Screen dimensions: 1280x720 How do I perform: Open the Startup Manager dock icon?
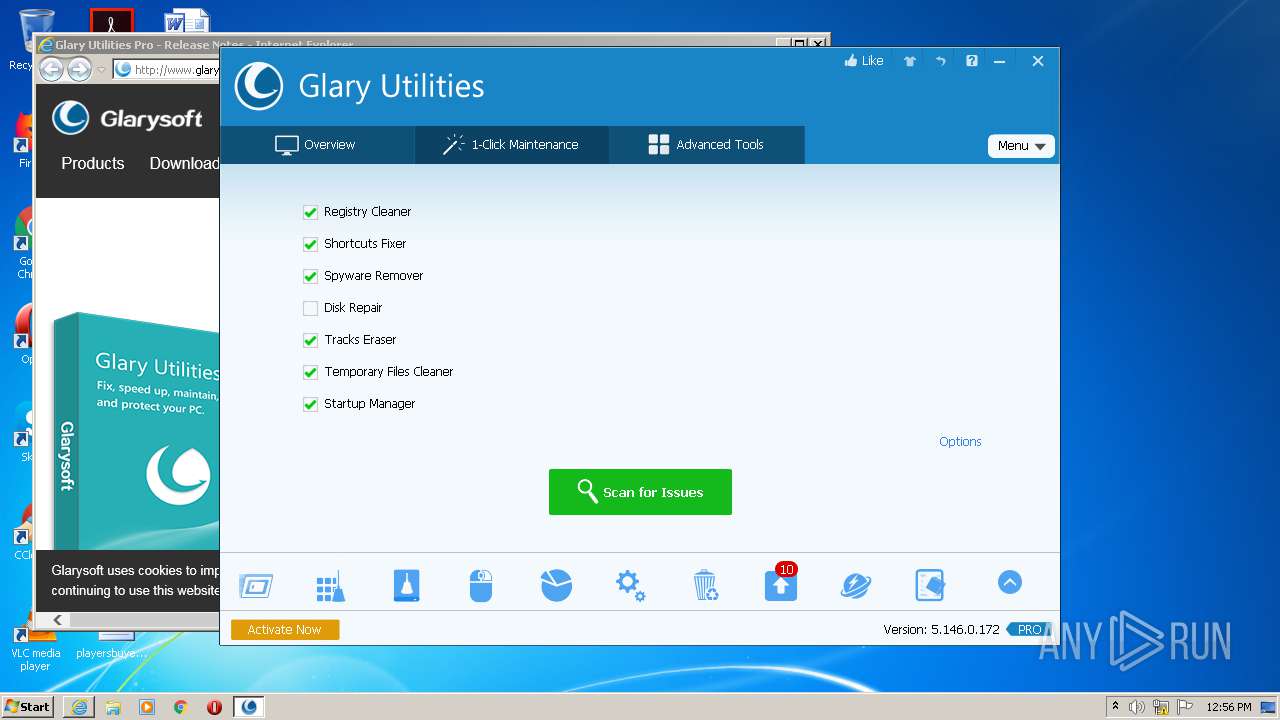pyautogui.click(x=256, y=586)
